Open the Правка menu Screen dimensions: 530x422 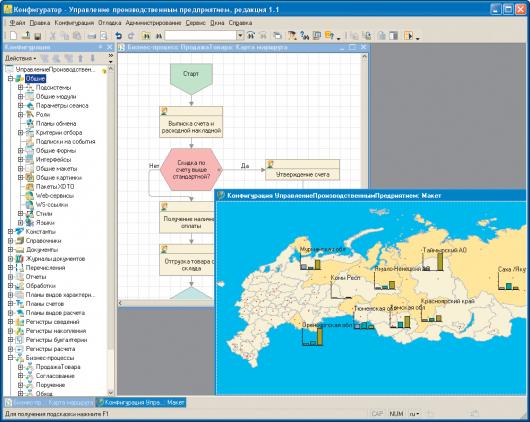pyautogui.click(x=40, y=23)
